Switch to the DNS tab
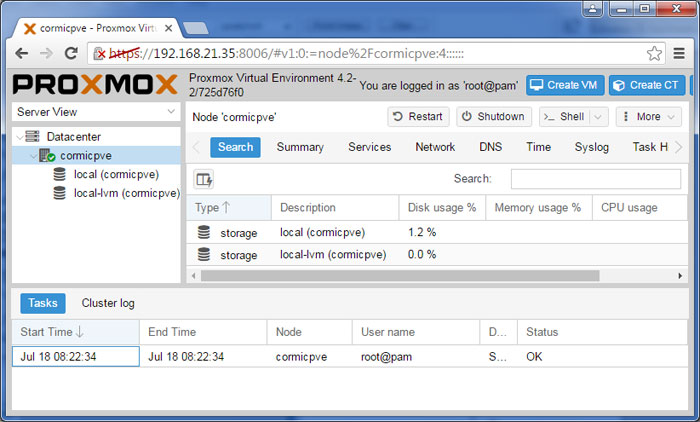This screenshot has height=422, width=700. pos(491,147)
